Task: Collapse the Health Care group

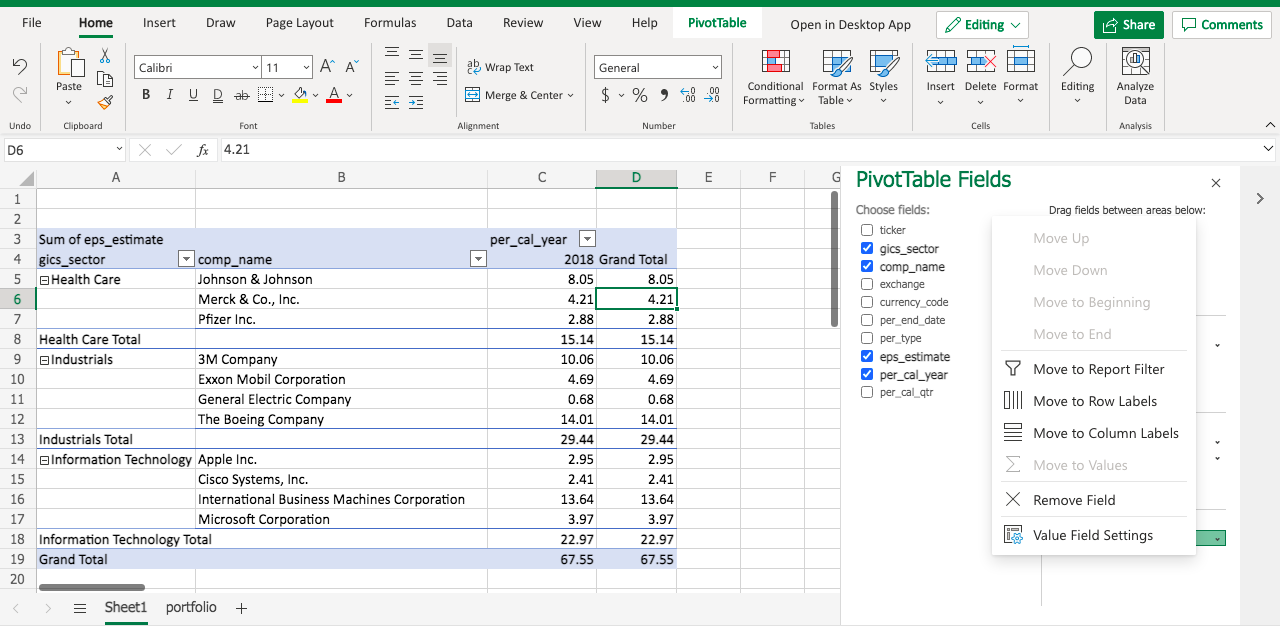Action: (x=45, y=280)
